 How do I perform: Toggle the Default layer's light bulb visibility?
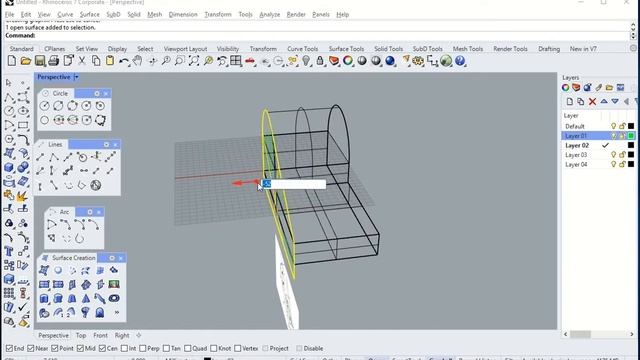[x=613, y=126]
